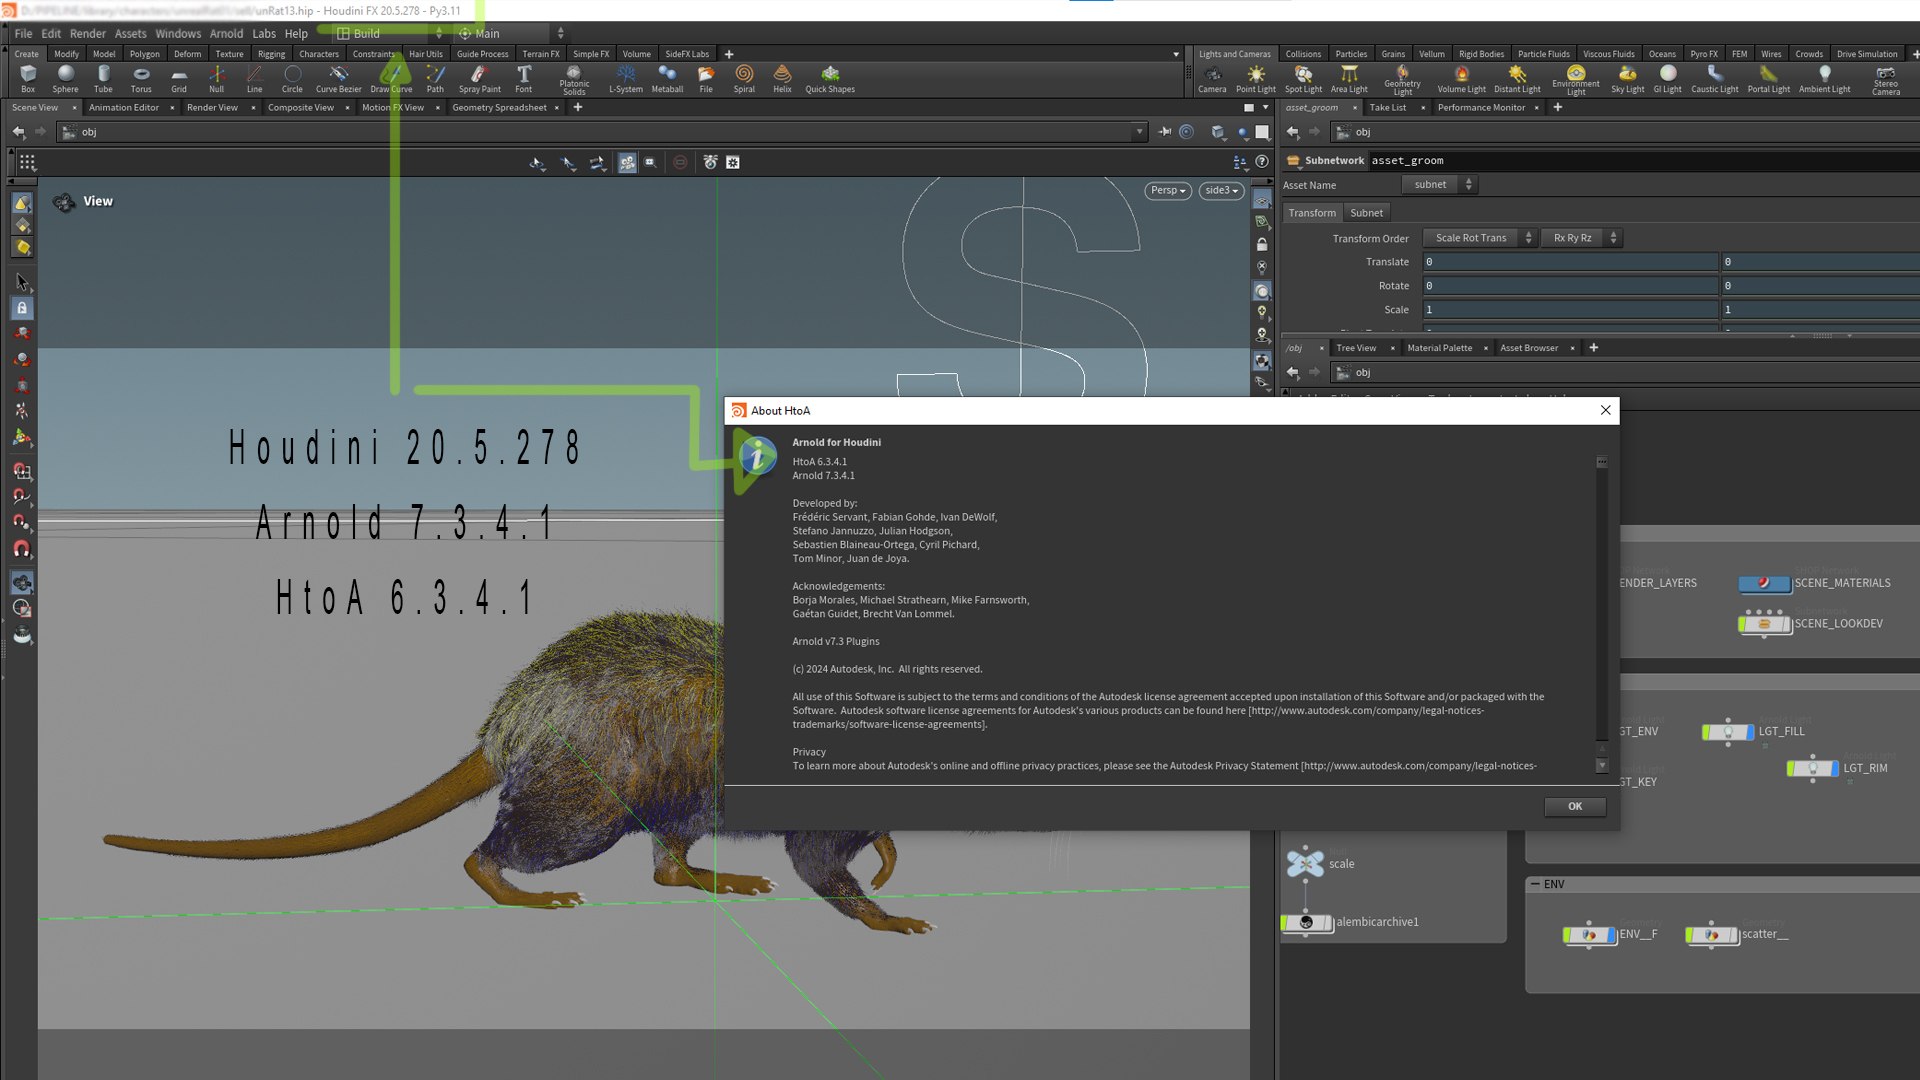Select the Torus shelf tool

(x=141, y=79)
